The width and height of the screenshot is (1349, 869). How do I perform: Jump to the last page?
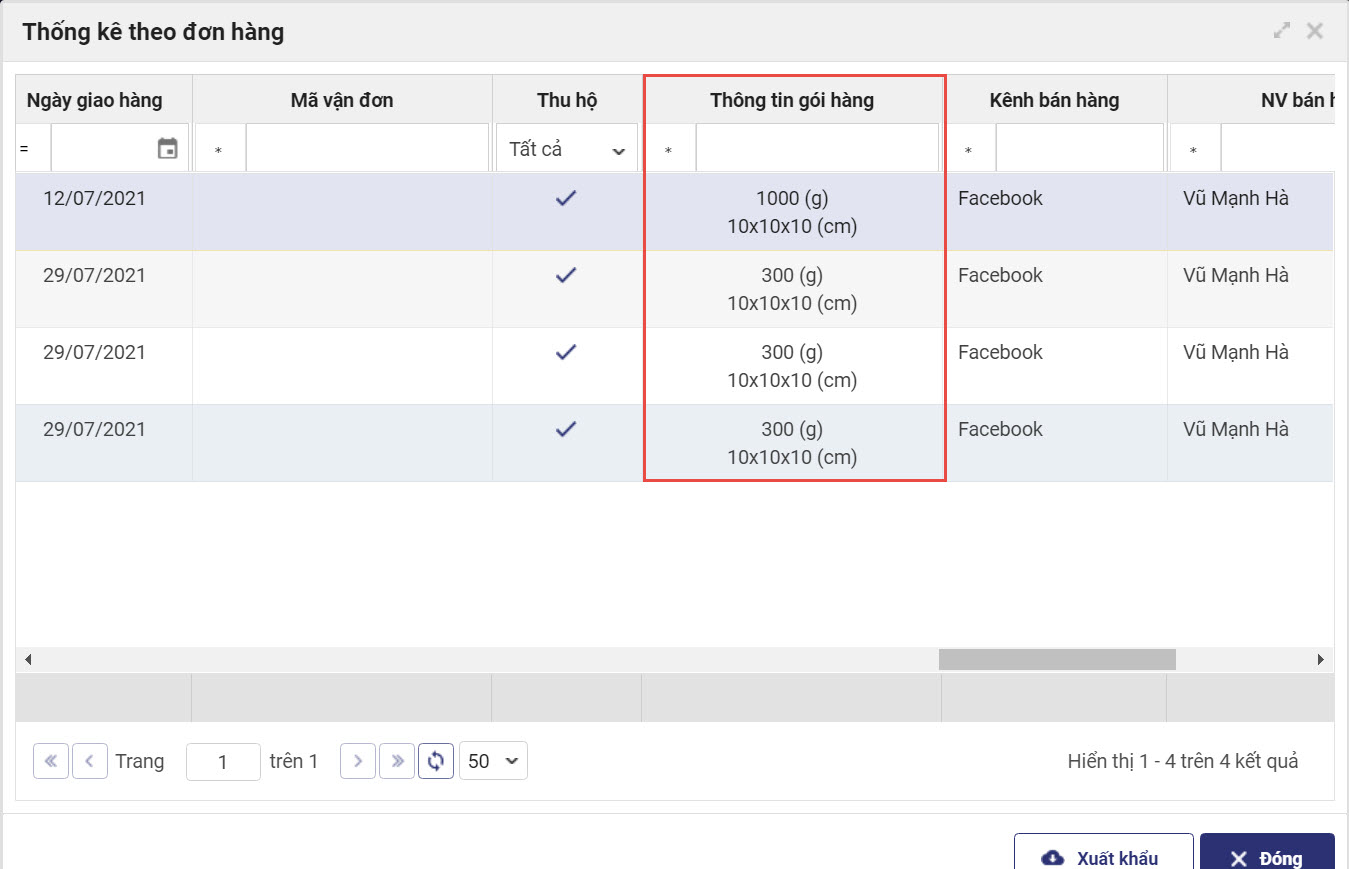tap(397, 761)
